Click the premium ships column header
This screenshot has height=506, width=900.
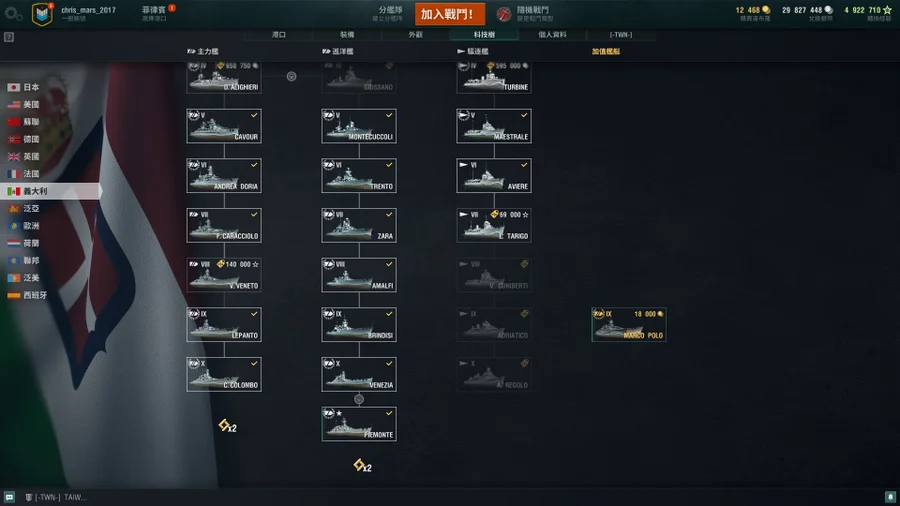coord(606,52)
